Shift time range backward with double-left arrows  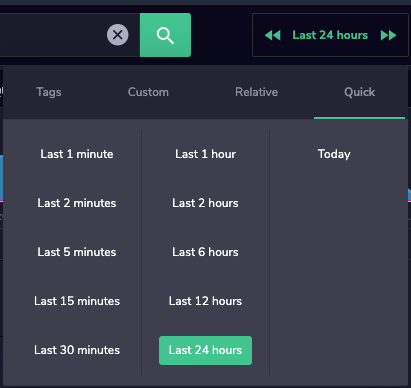pyautogui.click(x=273, y=35)
